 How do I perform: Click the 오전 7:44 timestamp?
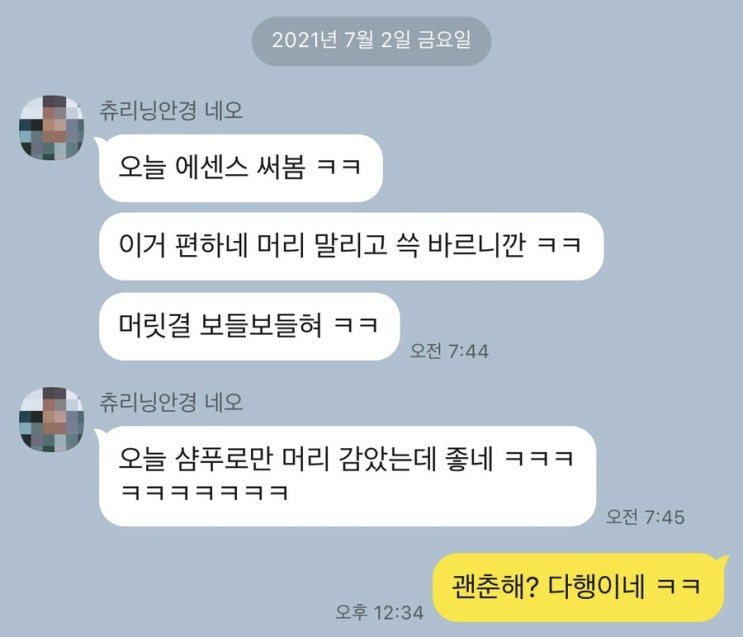tap(449, 351)
